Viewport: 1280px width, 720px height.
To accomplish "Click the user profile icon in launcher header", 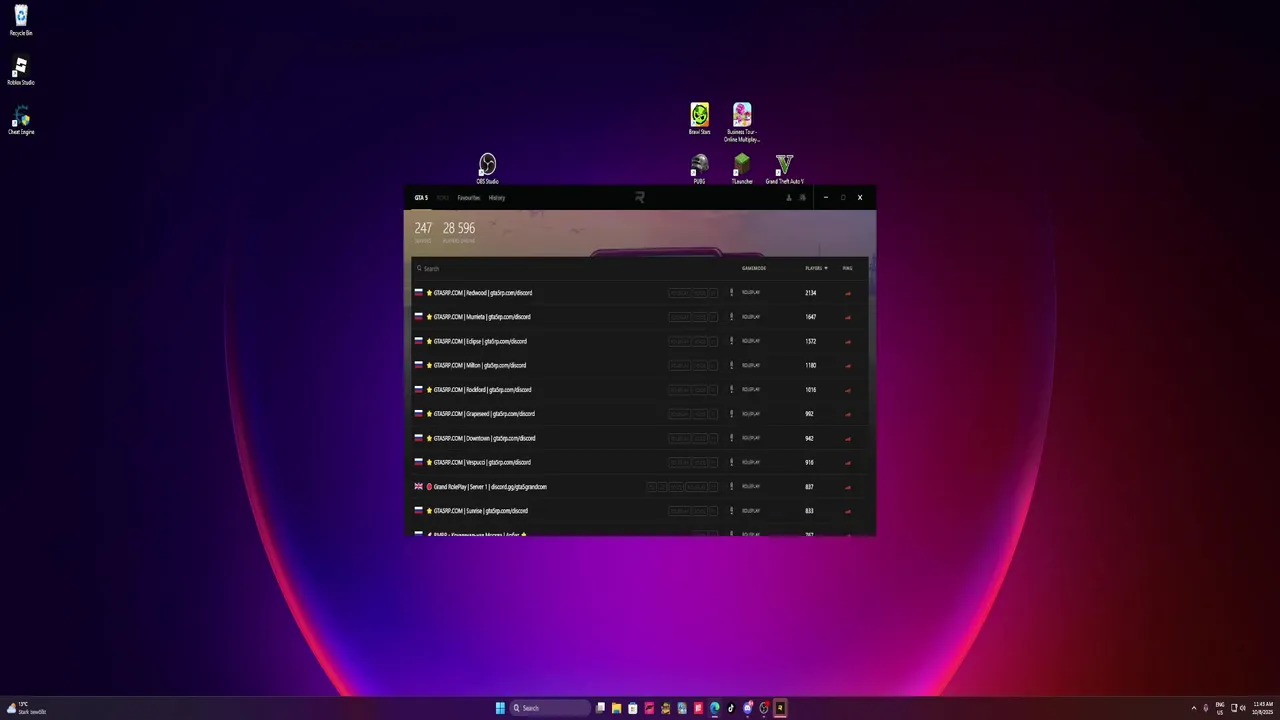I will pyautogui.click(x=788, y=198).
